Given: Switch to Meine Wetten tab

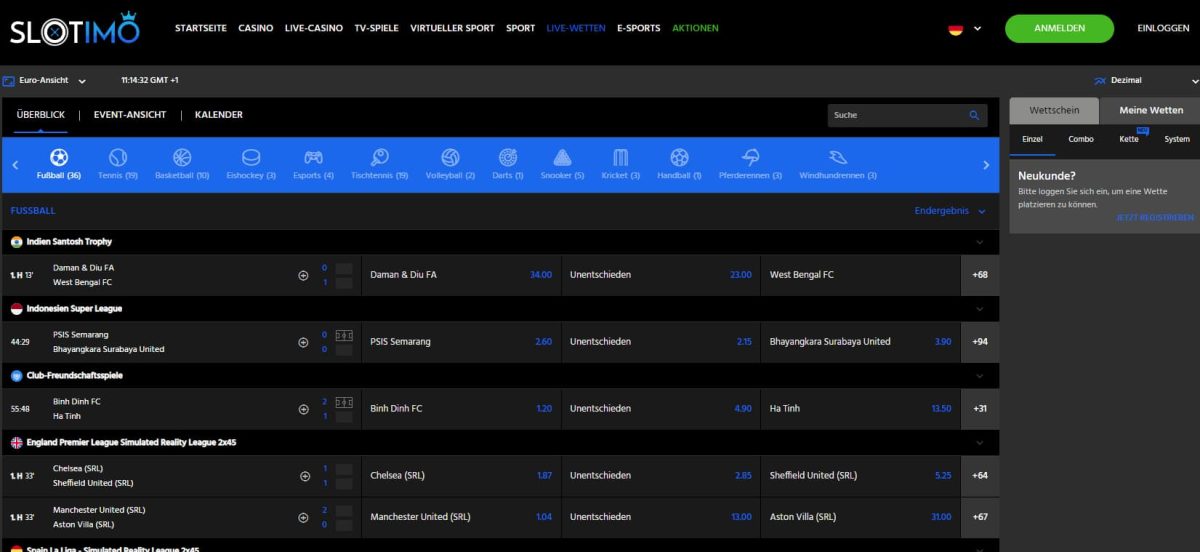Looking at the screenshot, I should click(x=1150, y=110).
